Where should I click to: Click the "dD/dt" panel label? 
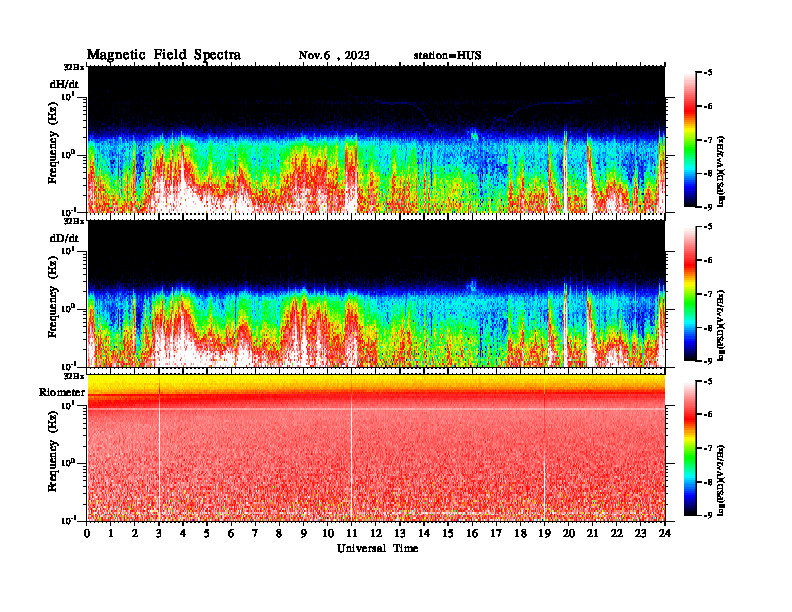[64, 238]
